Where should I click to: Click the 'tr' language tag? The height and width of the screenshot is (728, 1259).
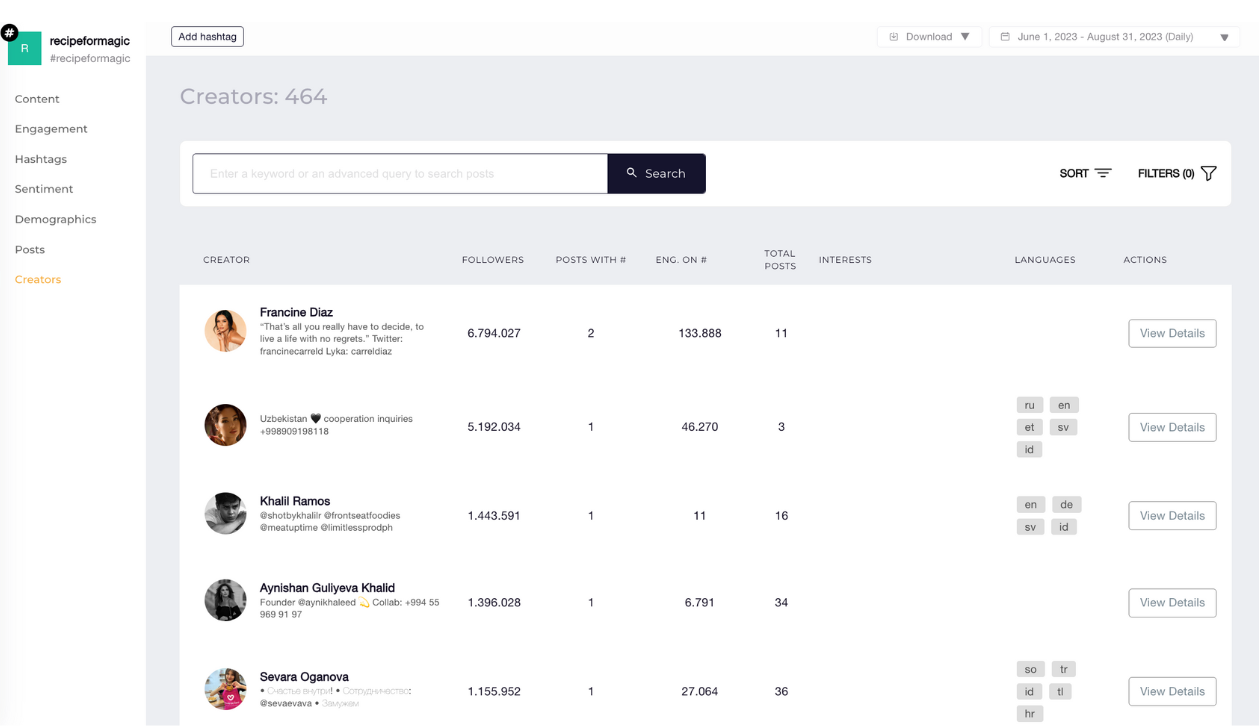1064,669
